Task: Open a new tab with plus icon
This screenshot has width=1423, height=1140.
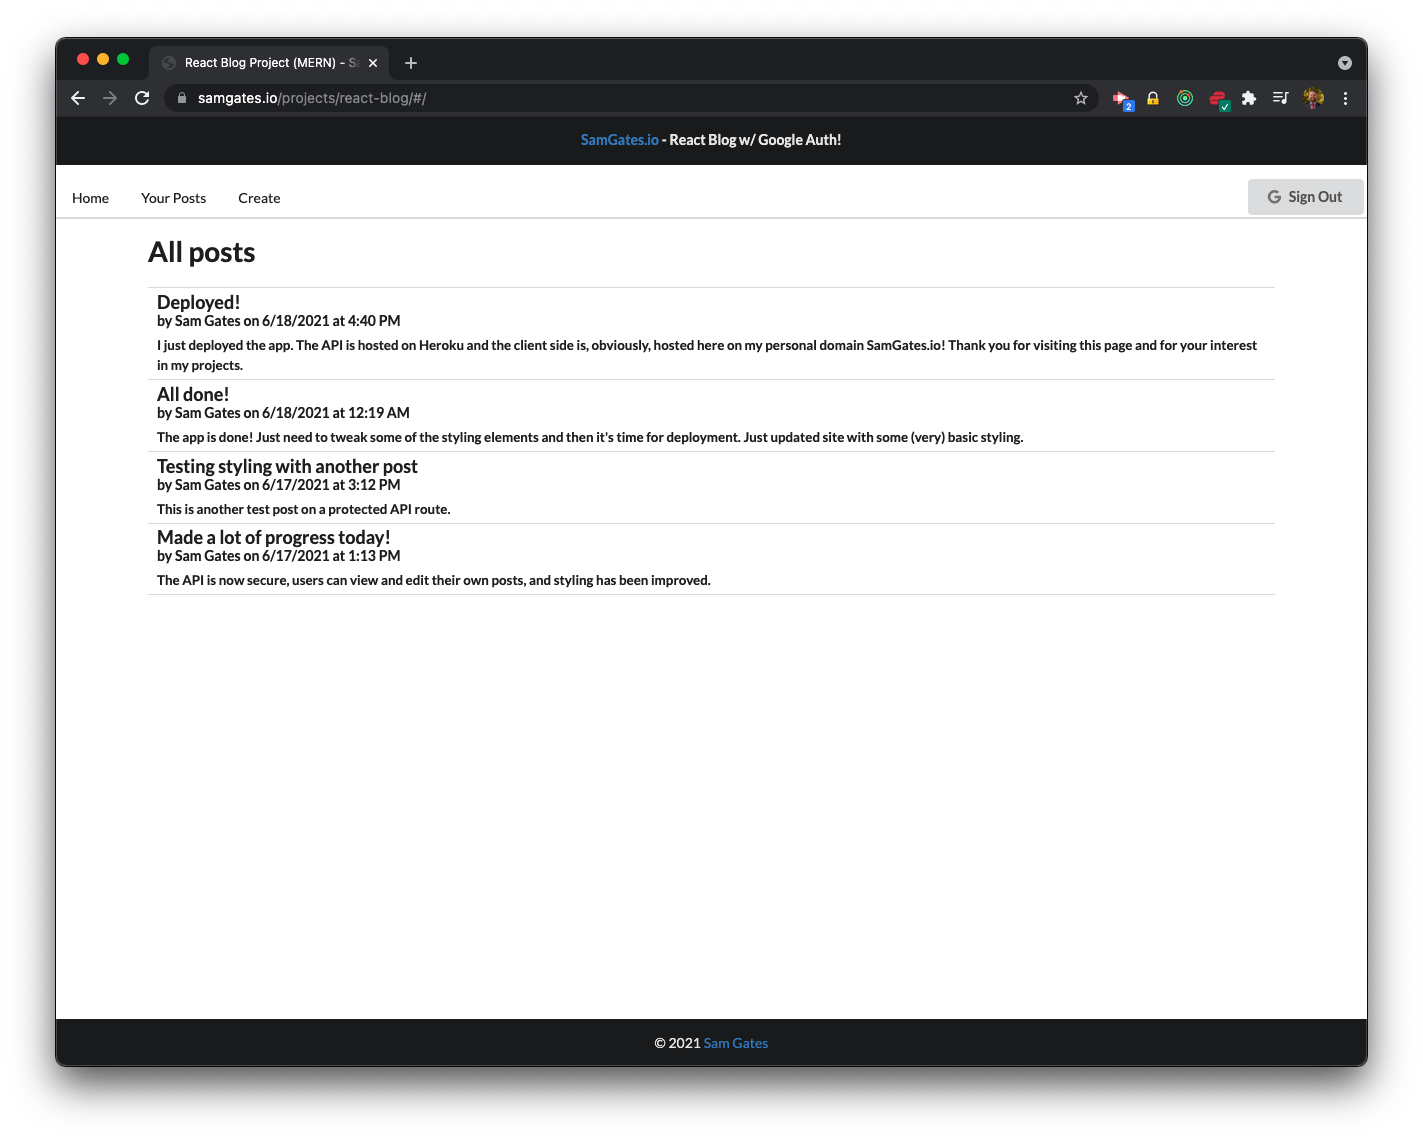Action: click(411, 63)
